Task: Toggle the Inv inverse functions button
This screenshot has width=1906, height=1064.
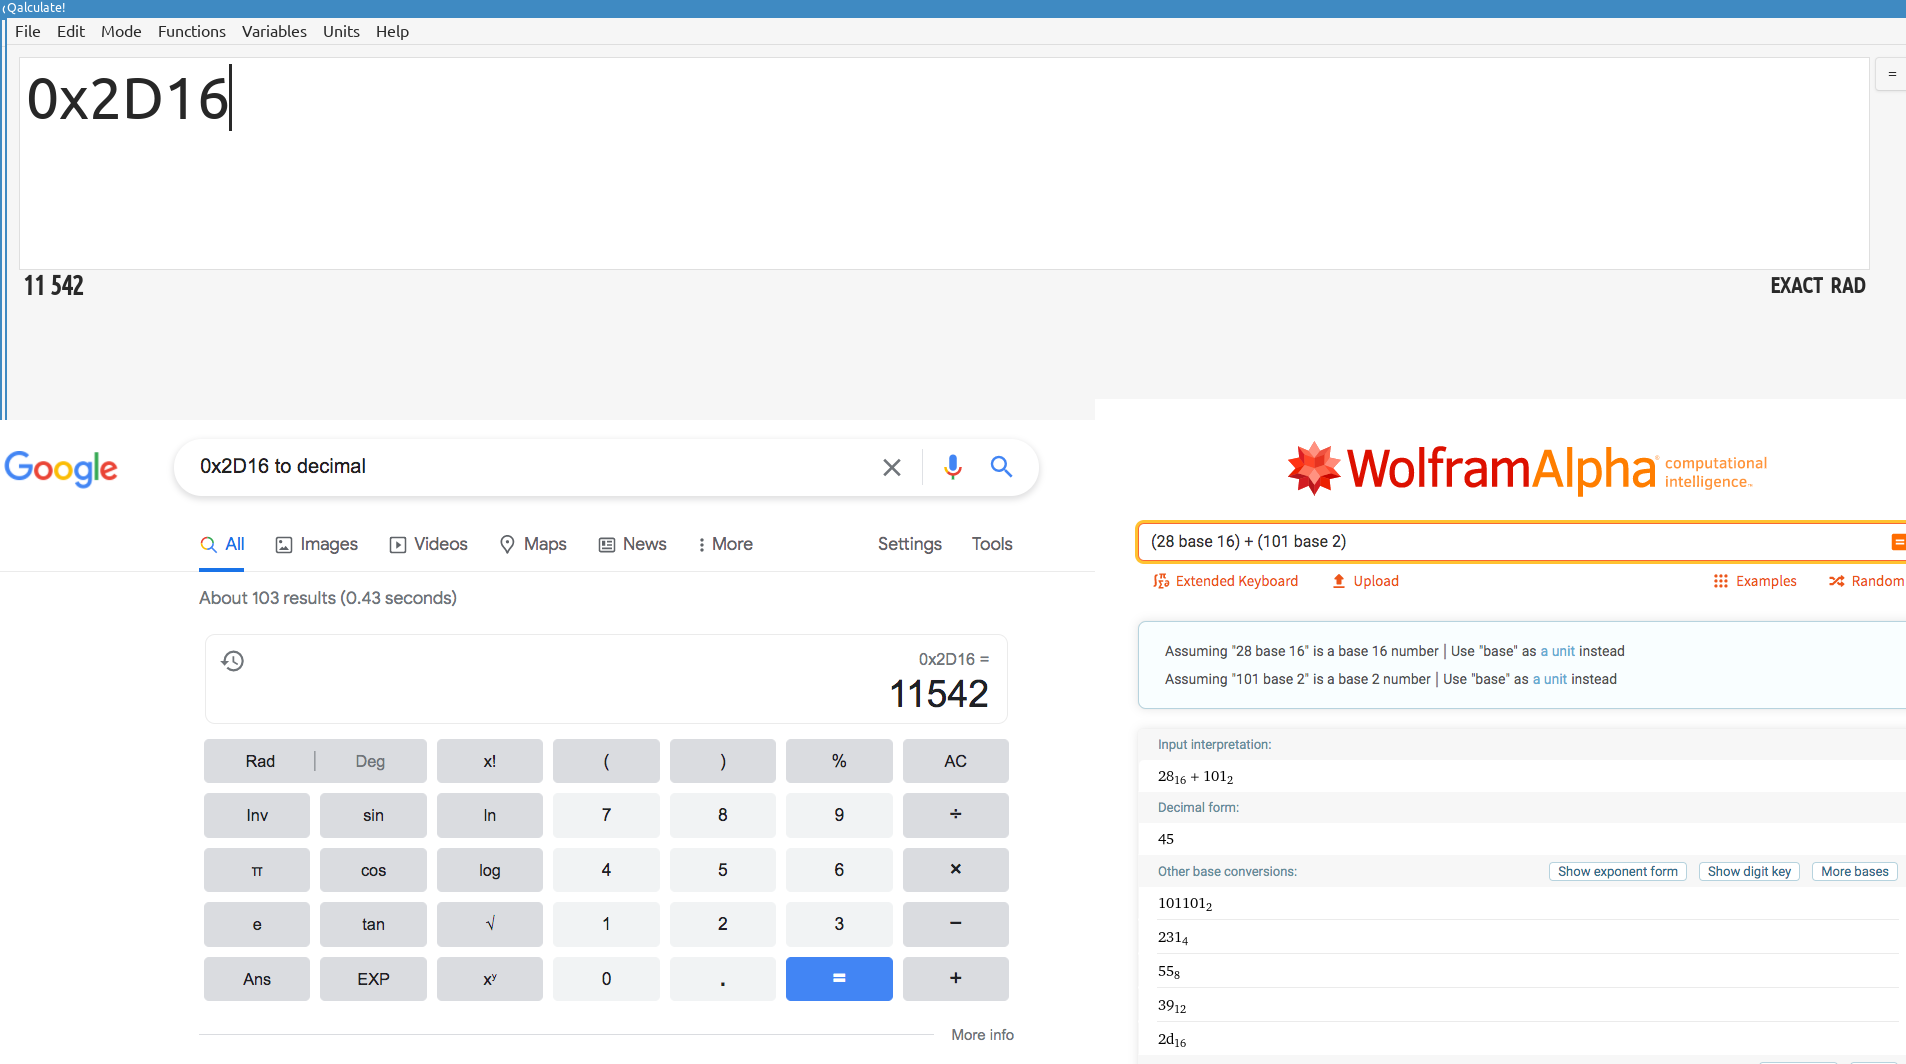Action: tap(257, 815)
